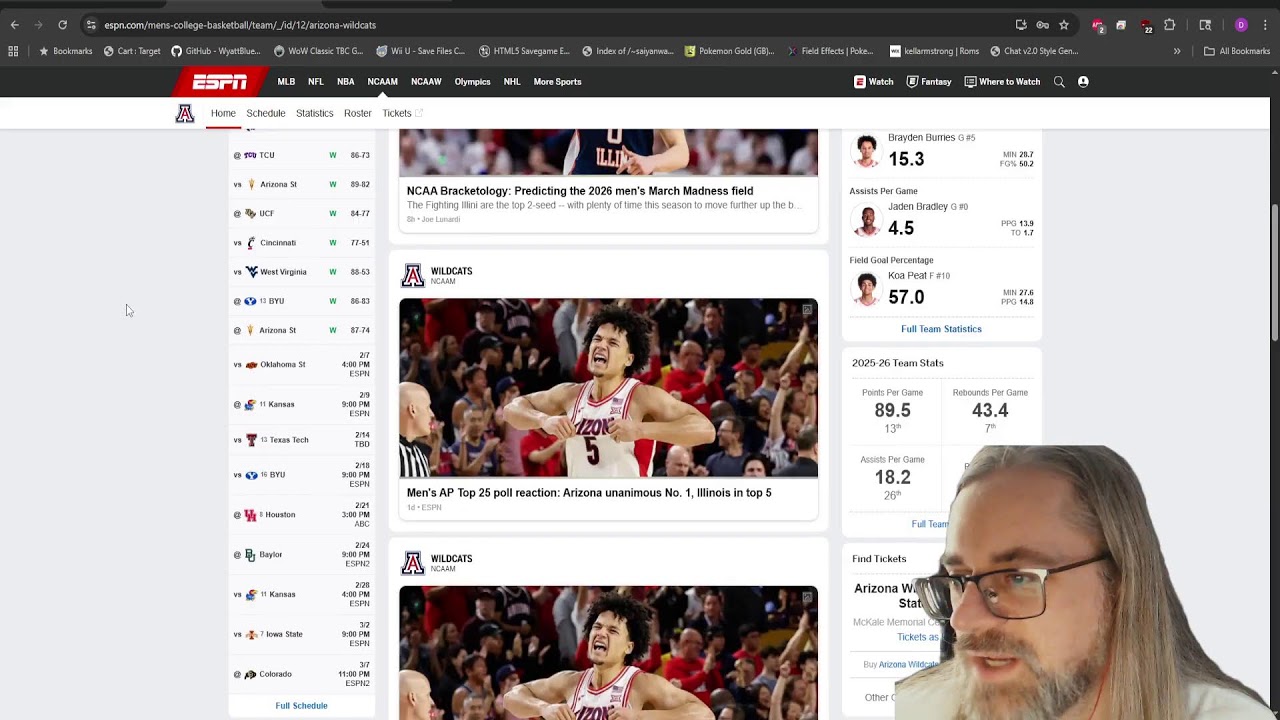
Task: Click Arizona Wildcats logo beside Home
Action: point(185,113)
